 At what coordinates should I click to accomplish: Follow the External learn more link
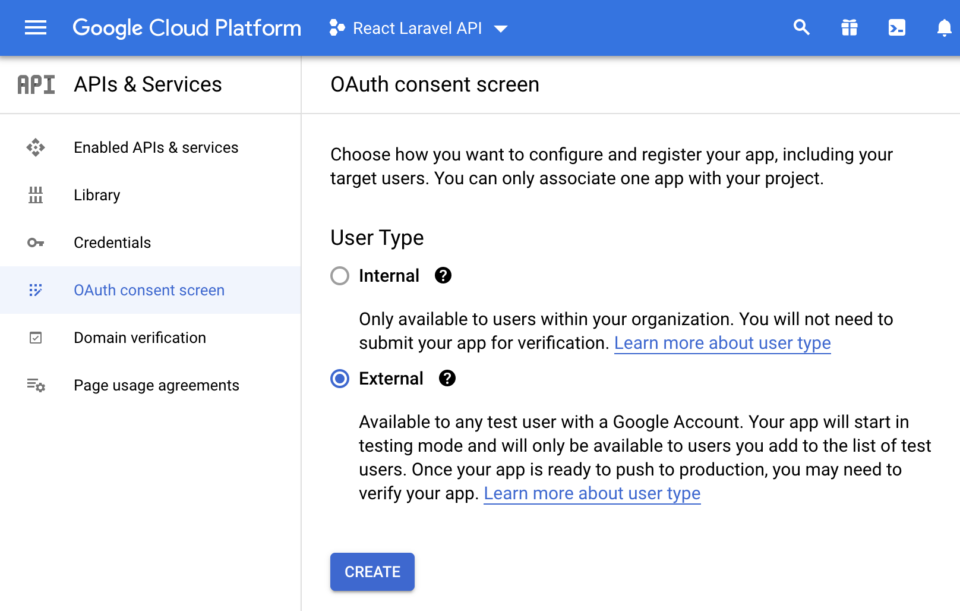coord(591,493)
